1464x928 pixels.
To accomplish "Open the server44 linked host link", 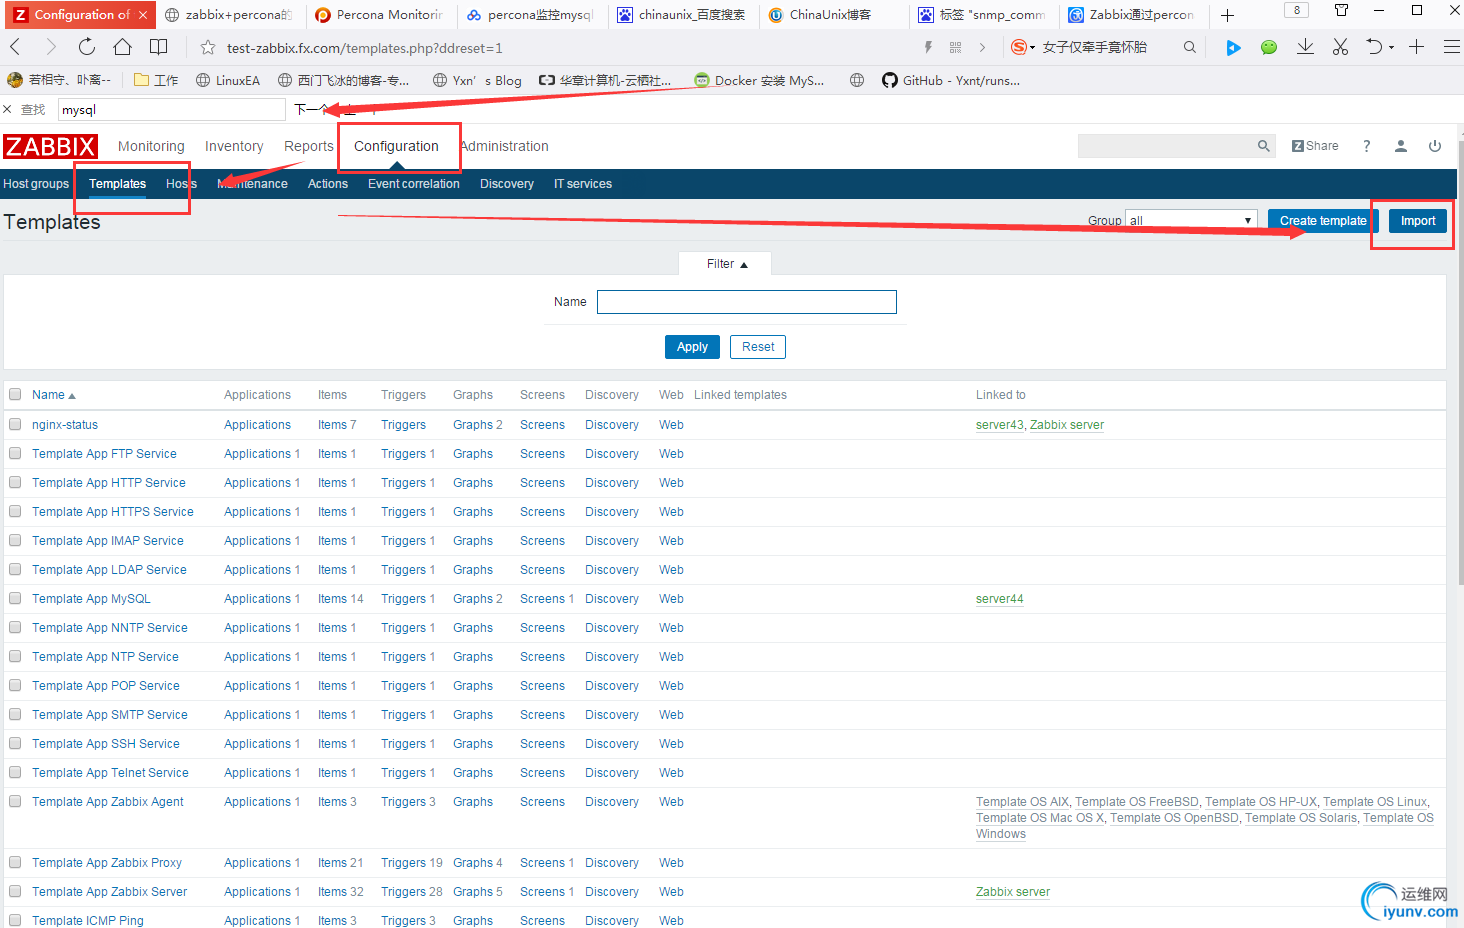I will (x=1000, y=599).
